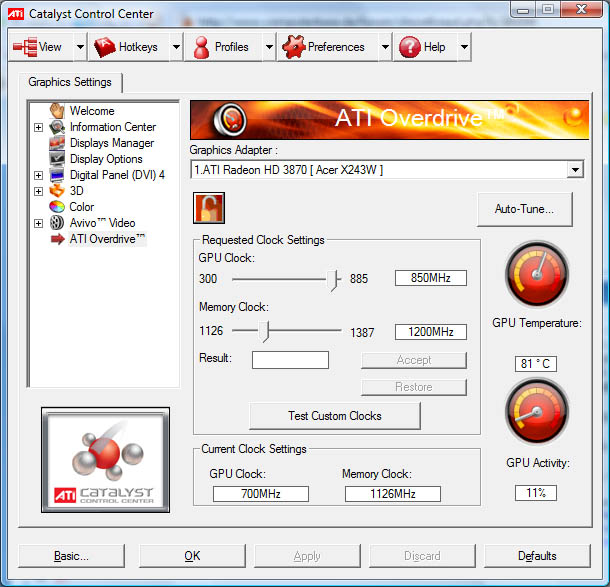Click the requested GPU Clock 850MHz field

[x=431, y=278]
